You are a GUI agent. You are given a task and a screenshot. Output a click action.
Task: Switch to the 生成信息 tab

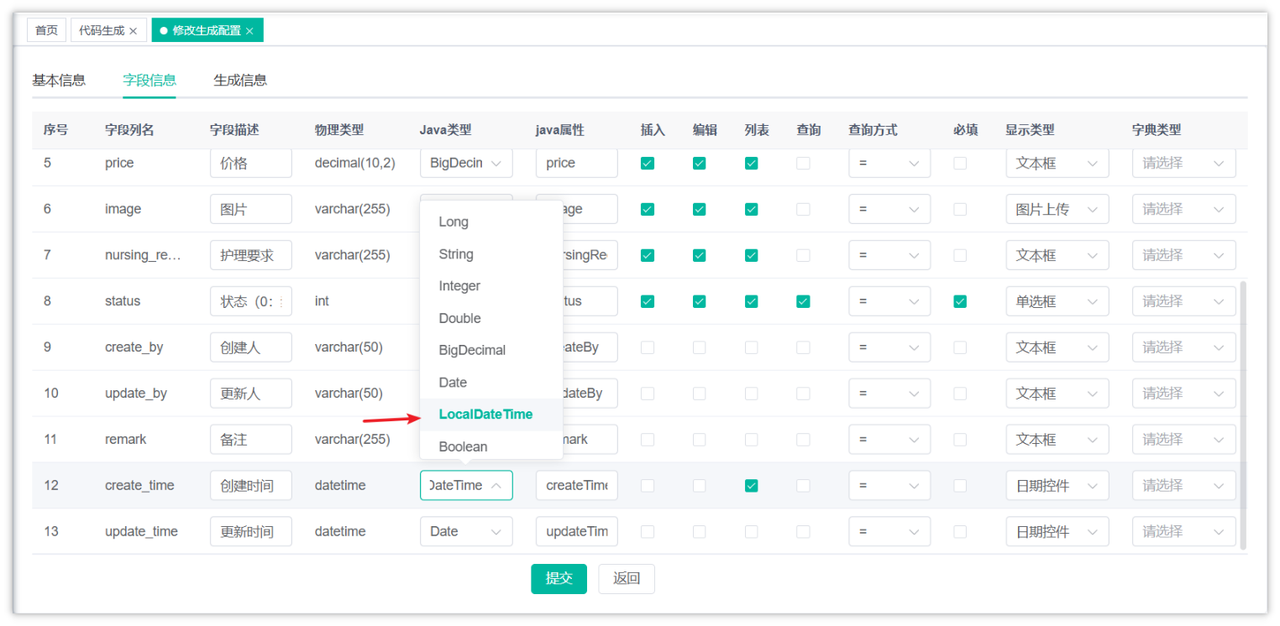pyautogui.click(x=240, y=80)
